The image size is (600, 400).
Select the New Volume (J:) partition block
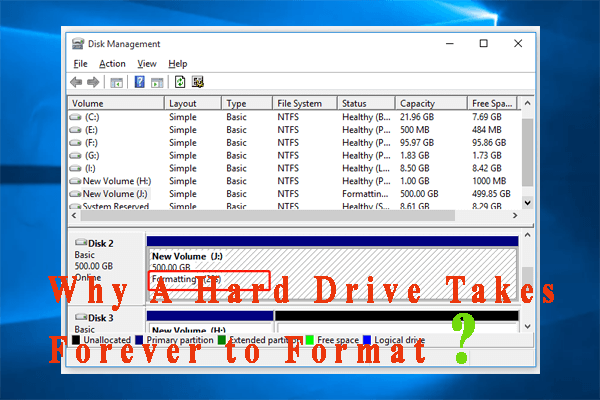click(x=332, y=270)
